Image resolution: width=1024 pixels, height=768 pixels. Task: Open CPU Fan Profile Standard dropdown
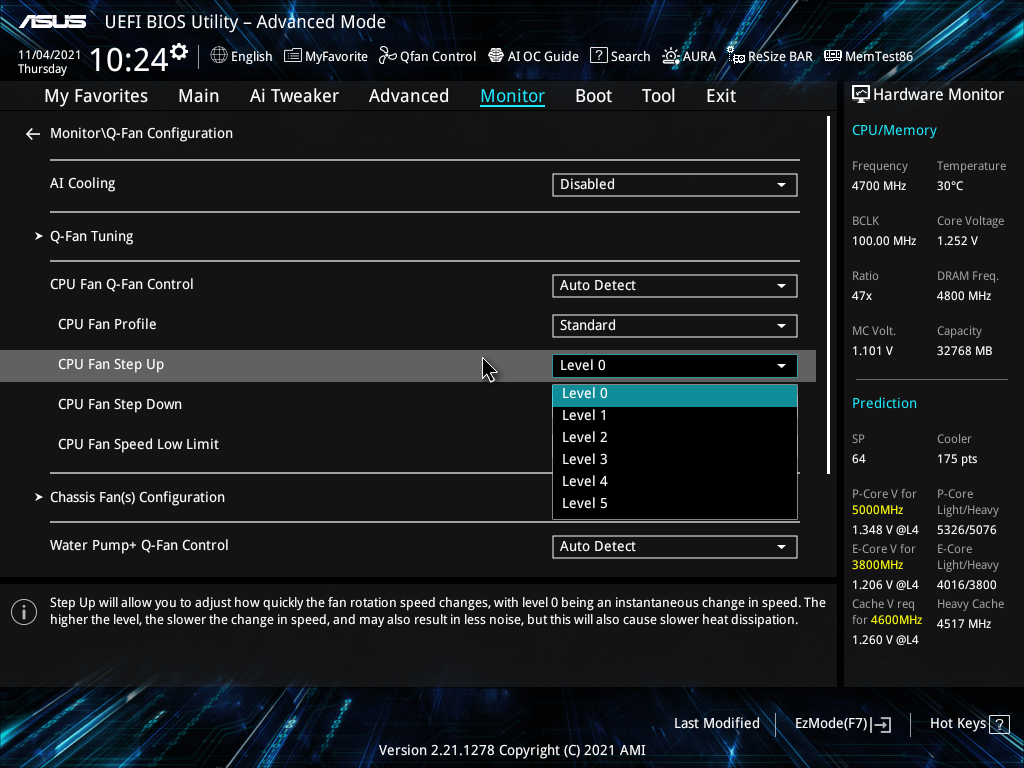point(675,326)
